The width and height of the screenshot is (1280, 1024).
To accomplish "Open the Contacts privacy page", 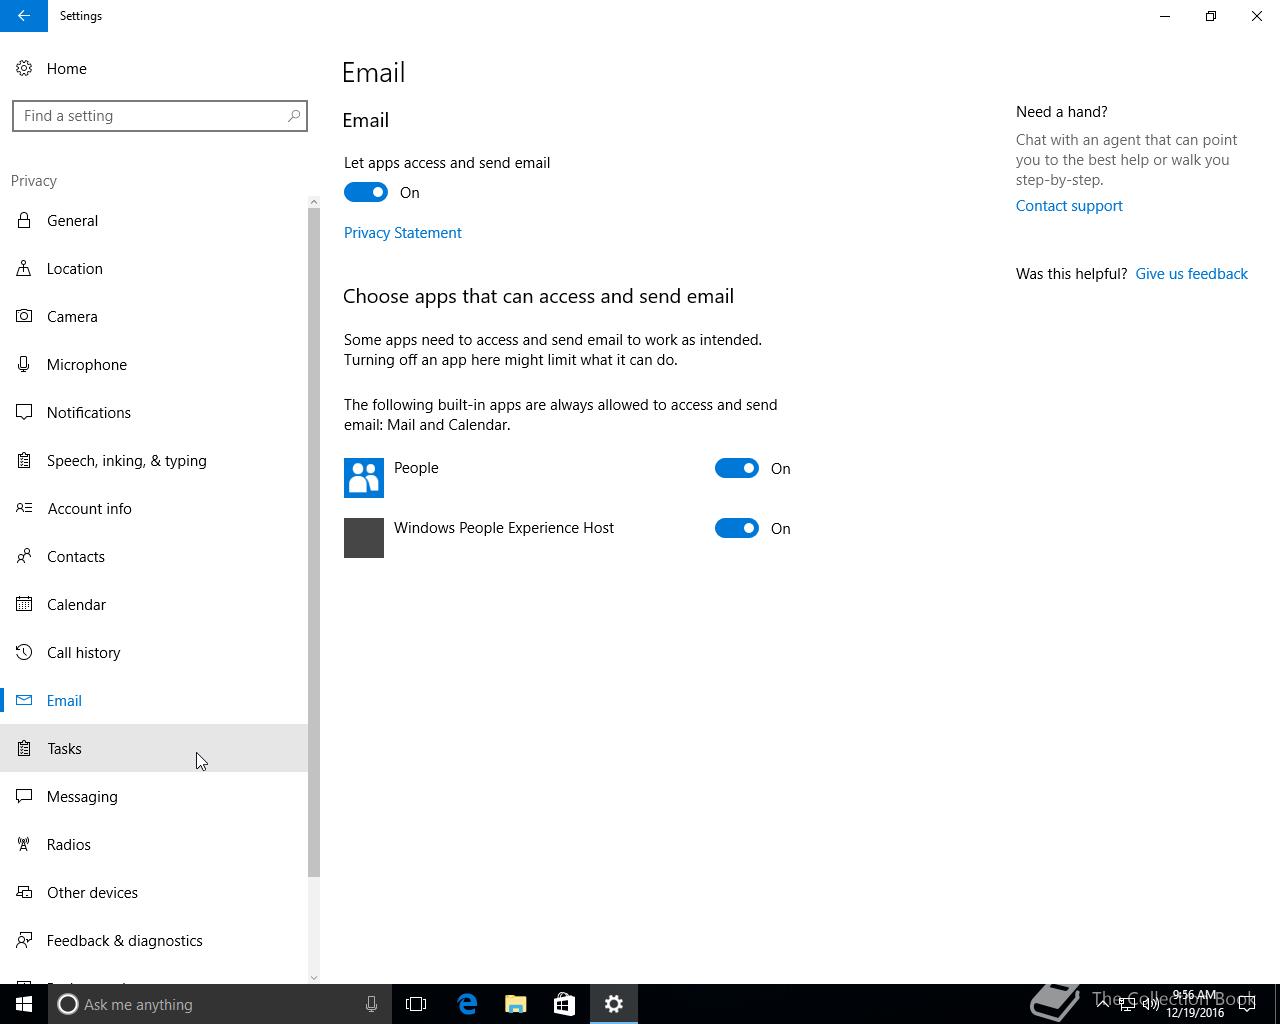I will click(154, 556).
